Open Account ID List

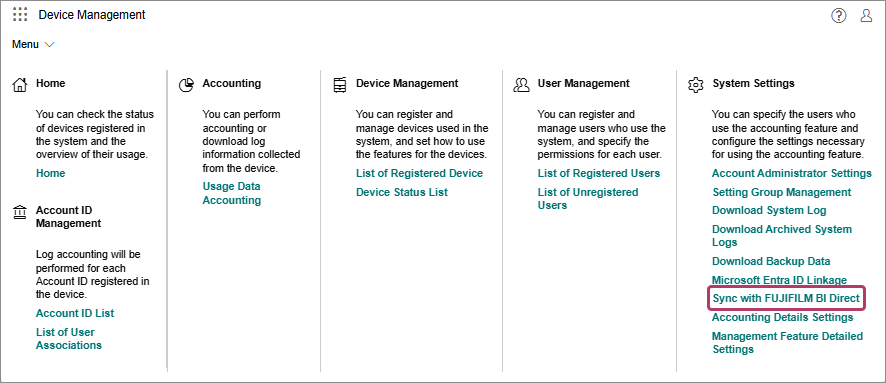(x=75, y=313)
